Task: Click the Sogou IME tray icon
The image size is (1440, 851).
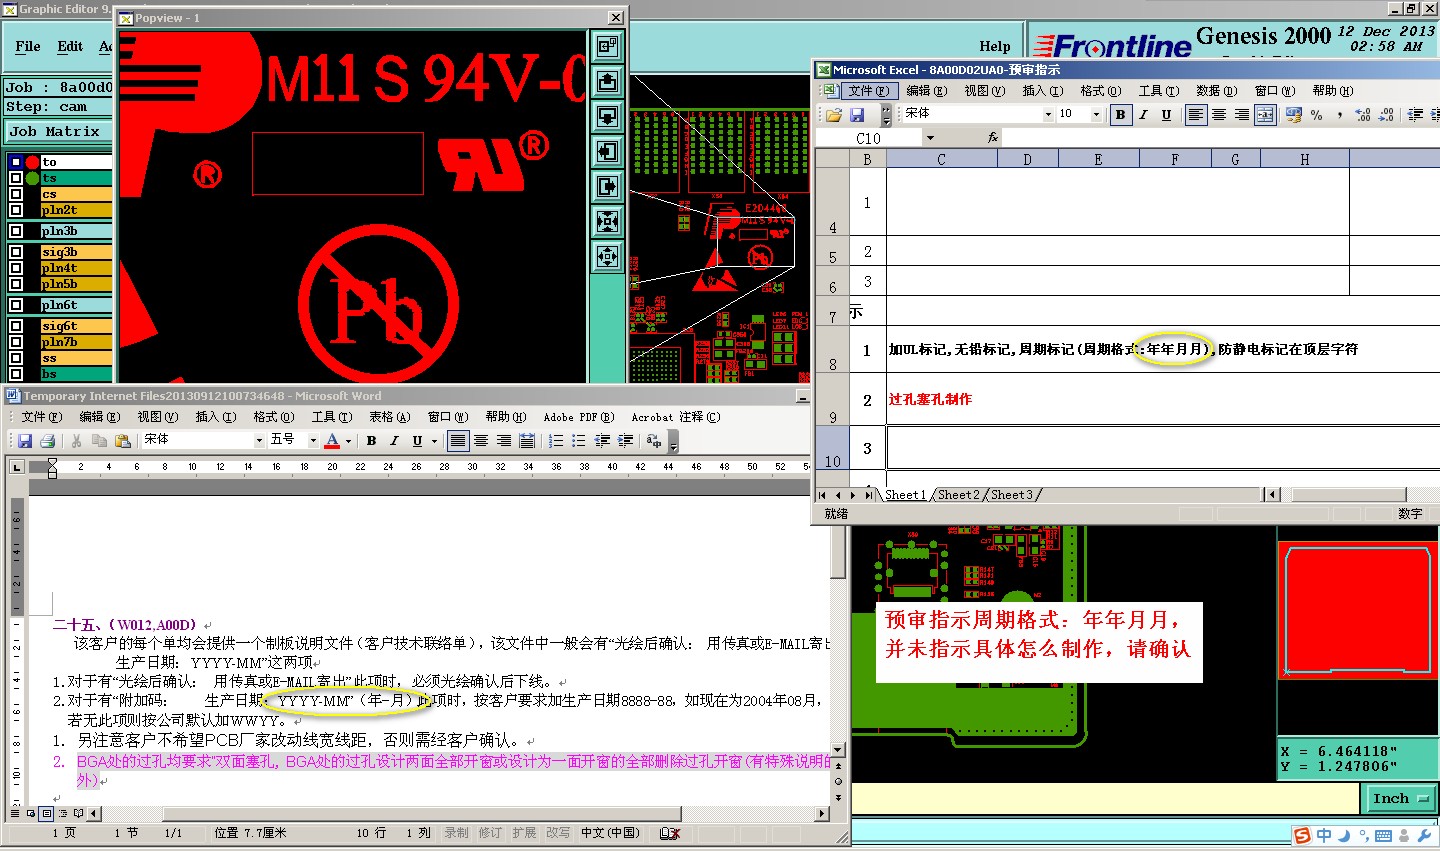Action: (1302, 835)
